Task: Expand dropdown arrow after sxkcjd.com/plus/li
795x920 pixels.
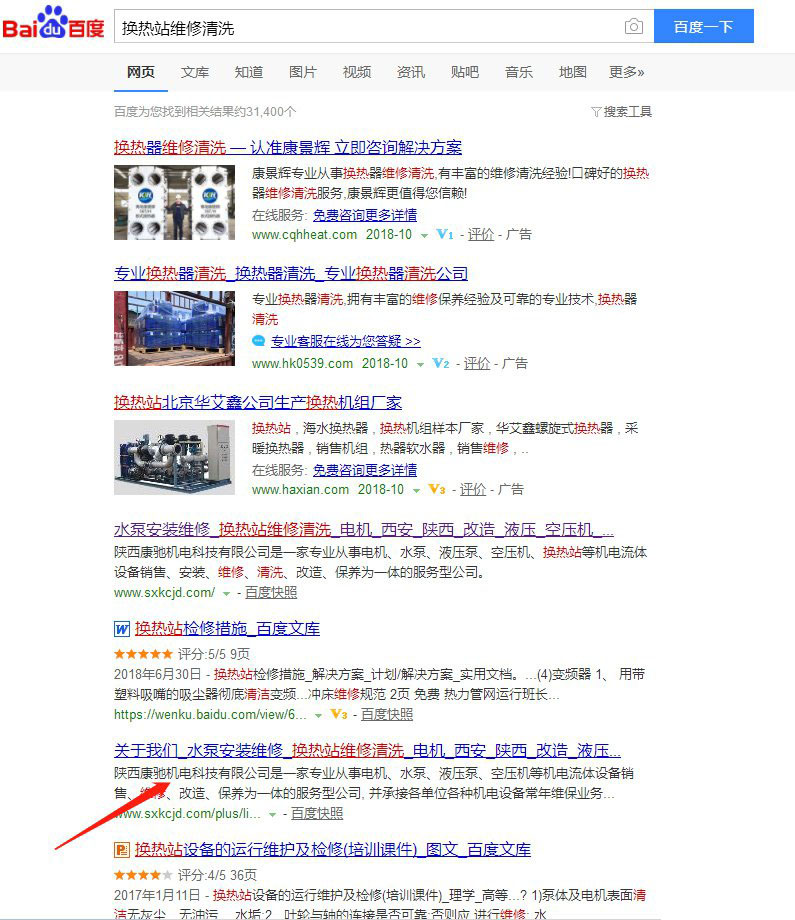Action: tap(272, 814)
